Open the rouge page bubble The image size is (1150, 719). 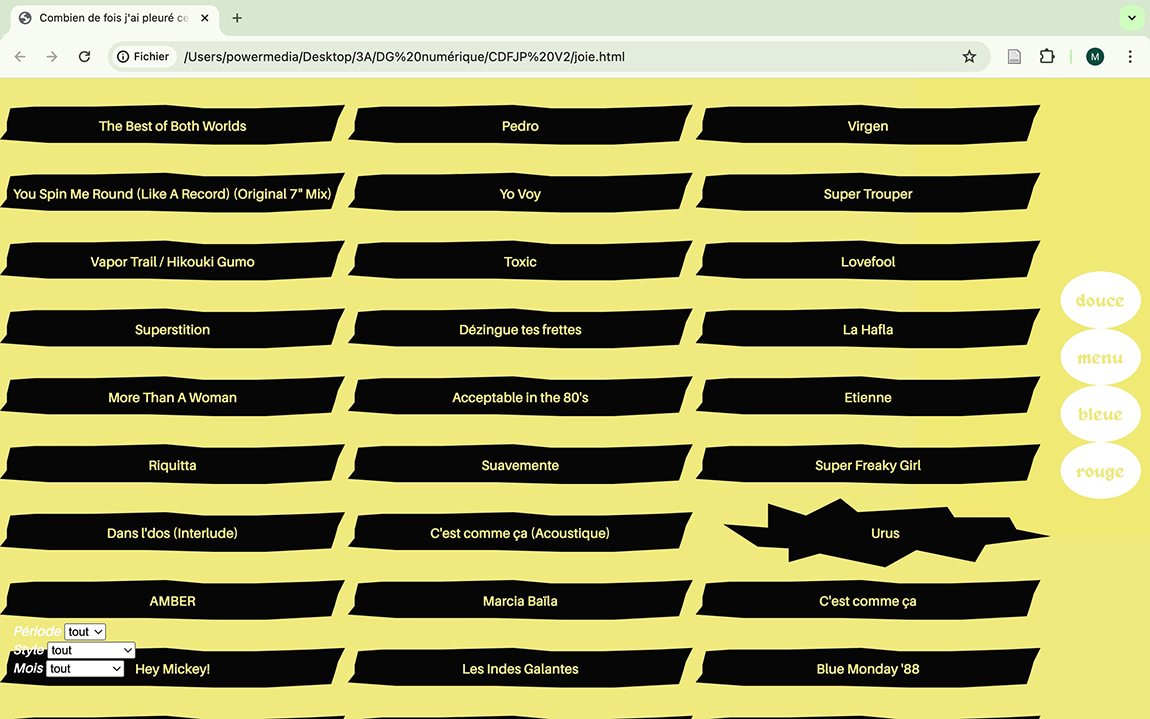coord(1100,471)
